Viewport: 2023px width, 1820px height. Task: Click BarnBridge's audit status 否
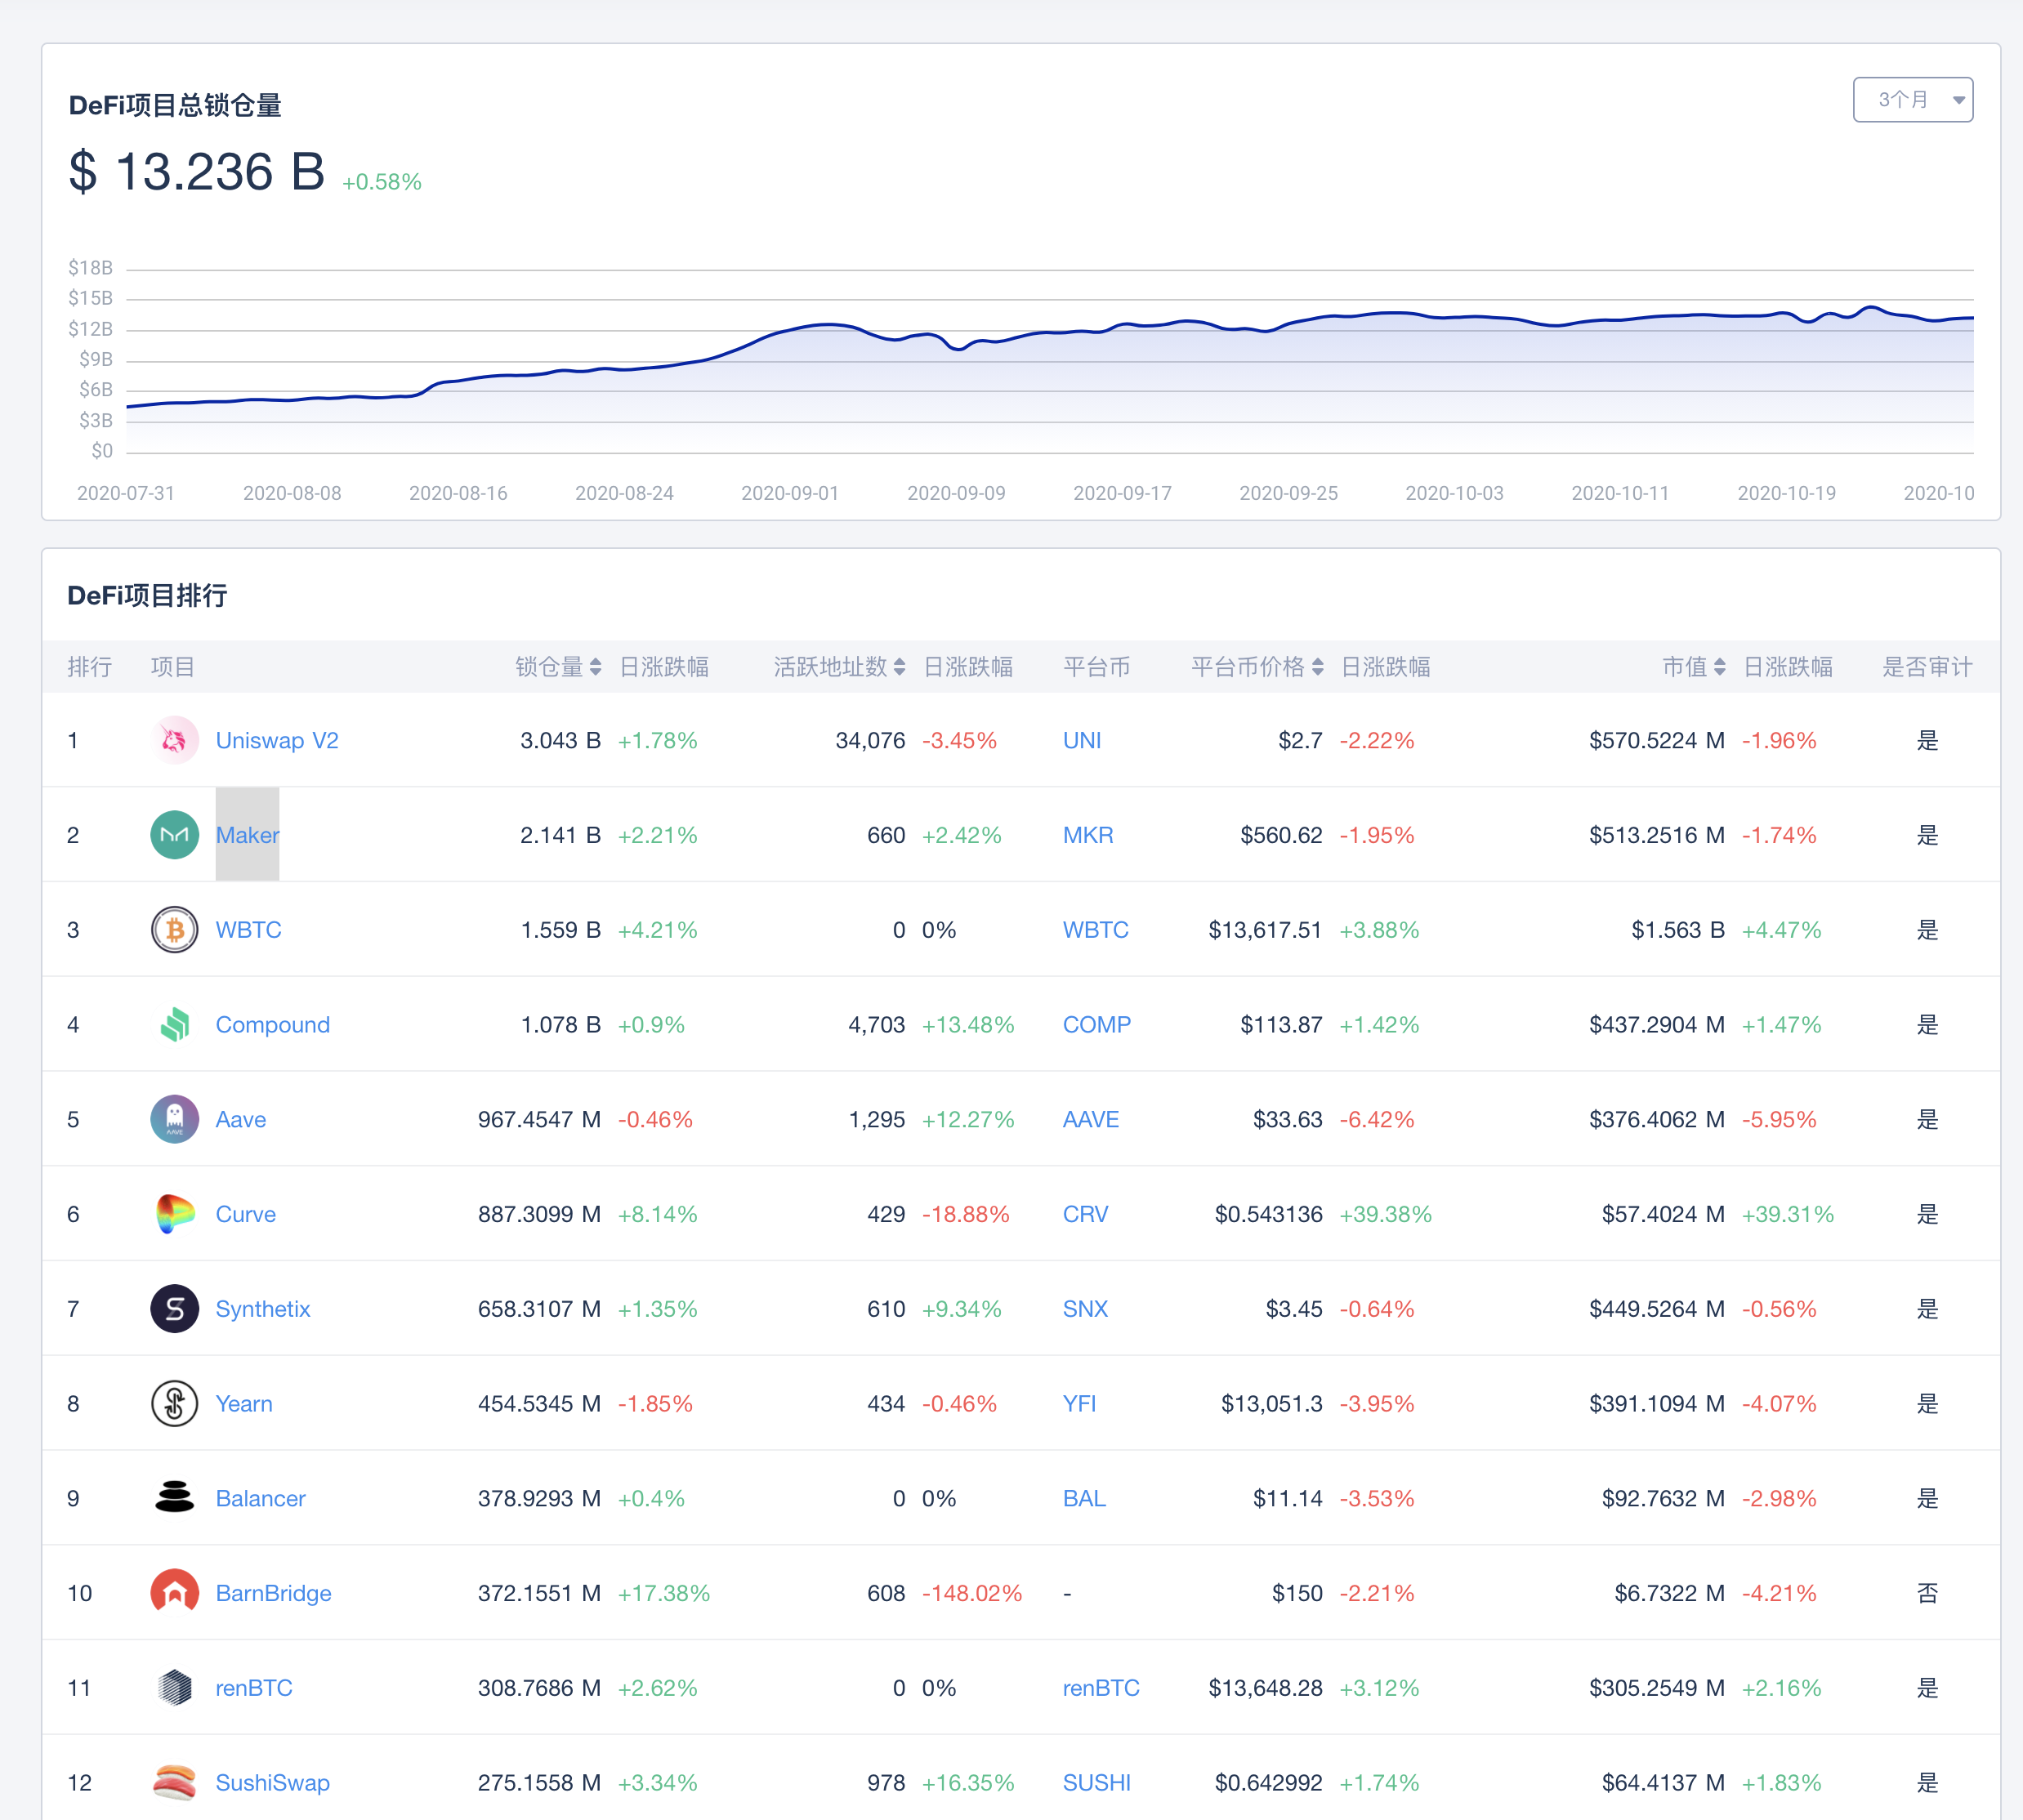pos(1928,1593)
